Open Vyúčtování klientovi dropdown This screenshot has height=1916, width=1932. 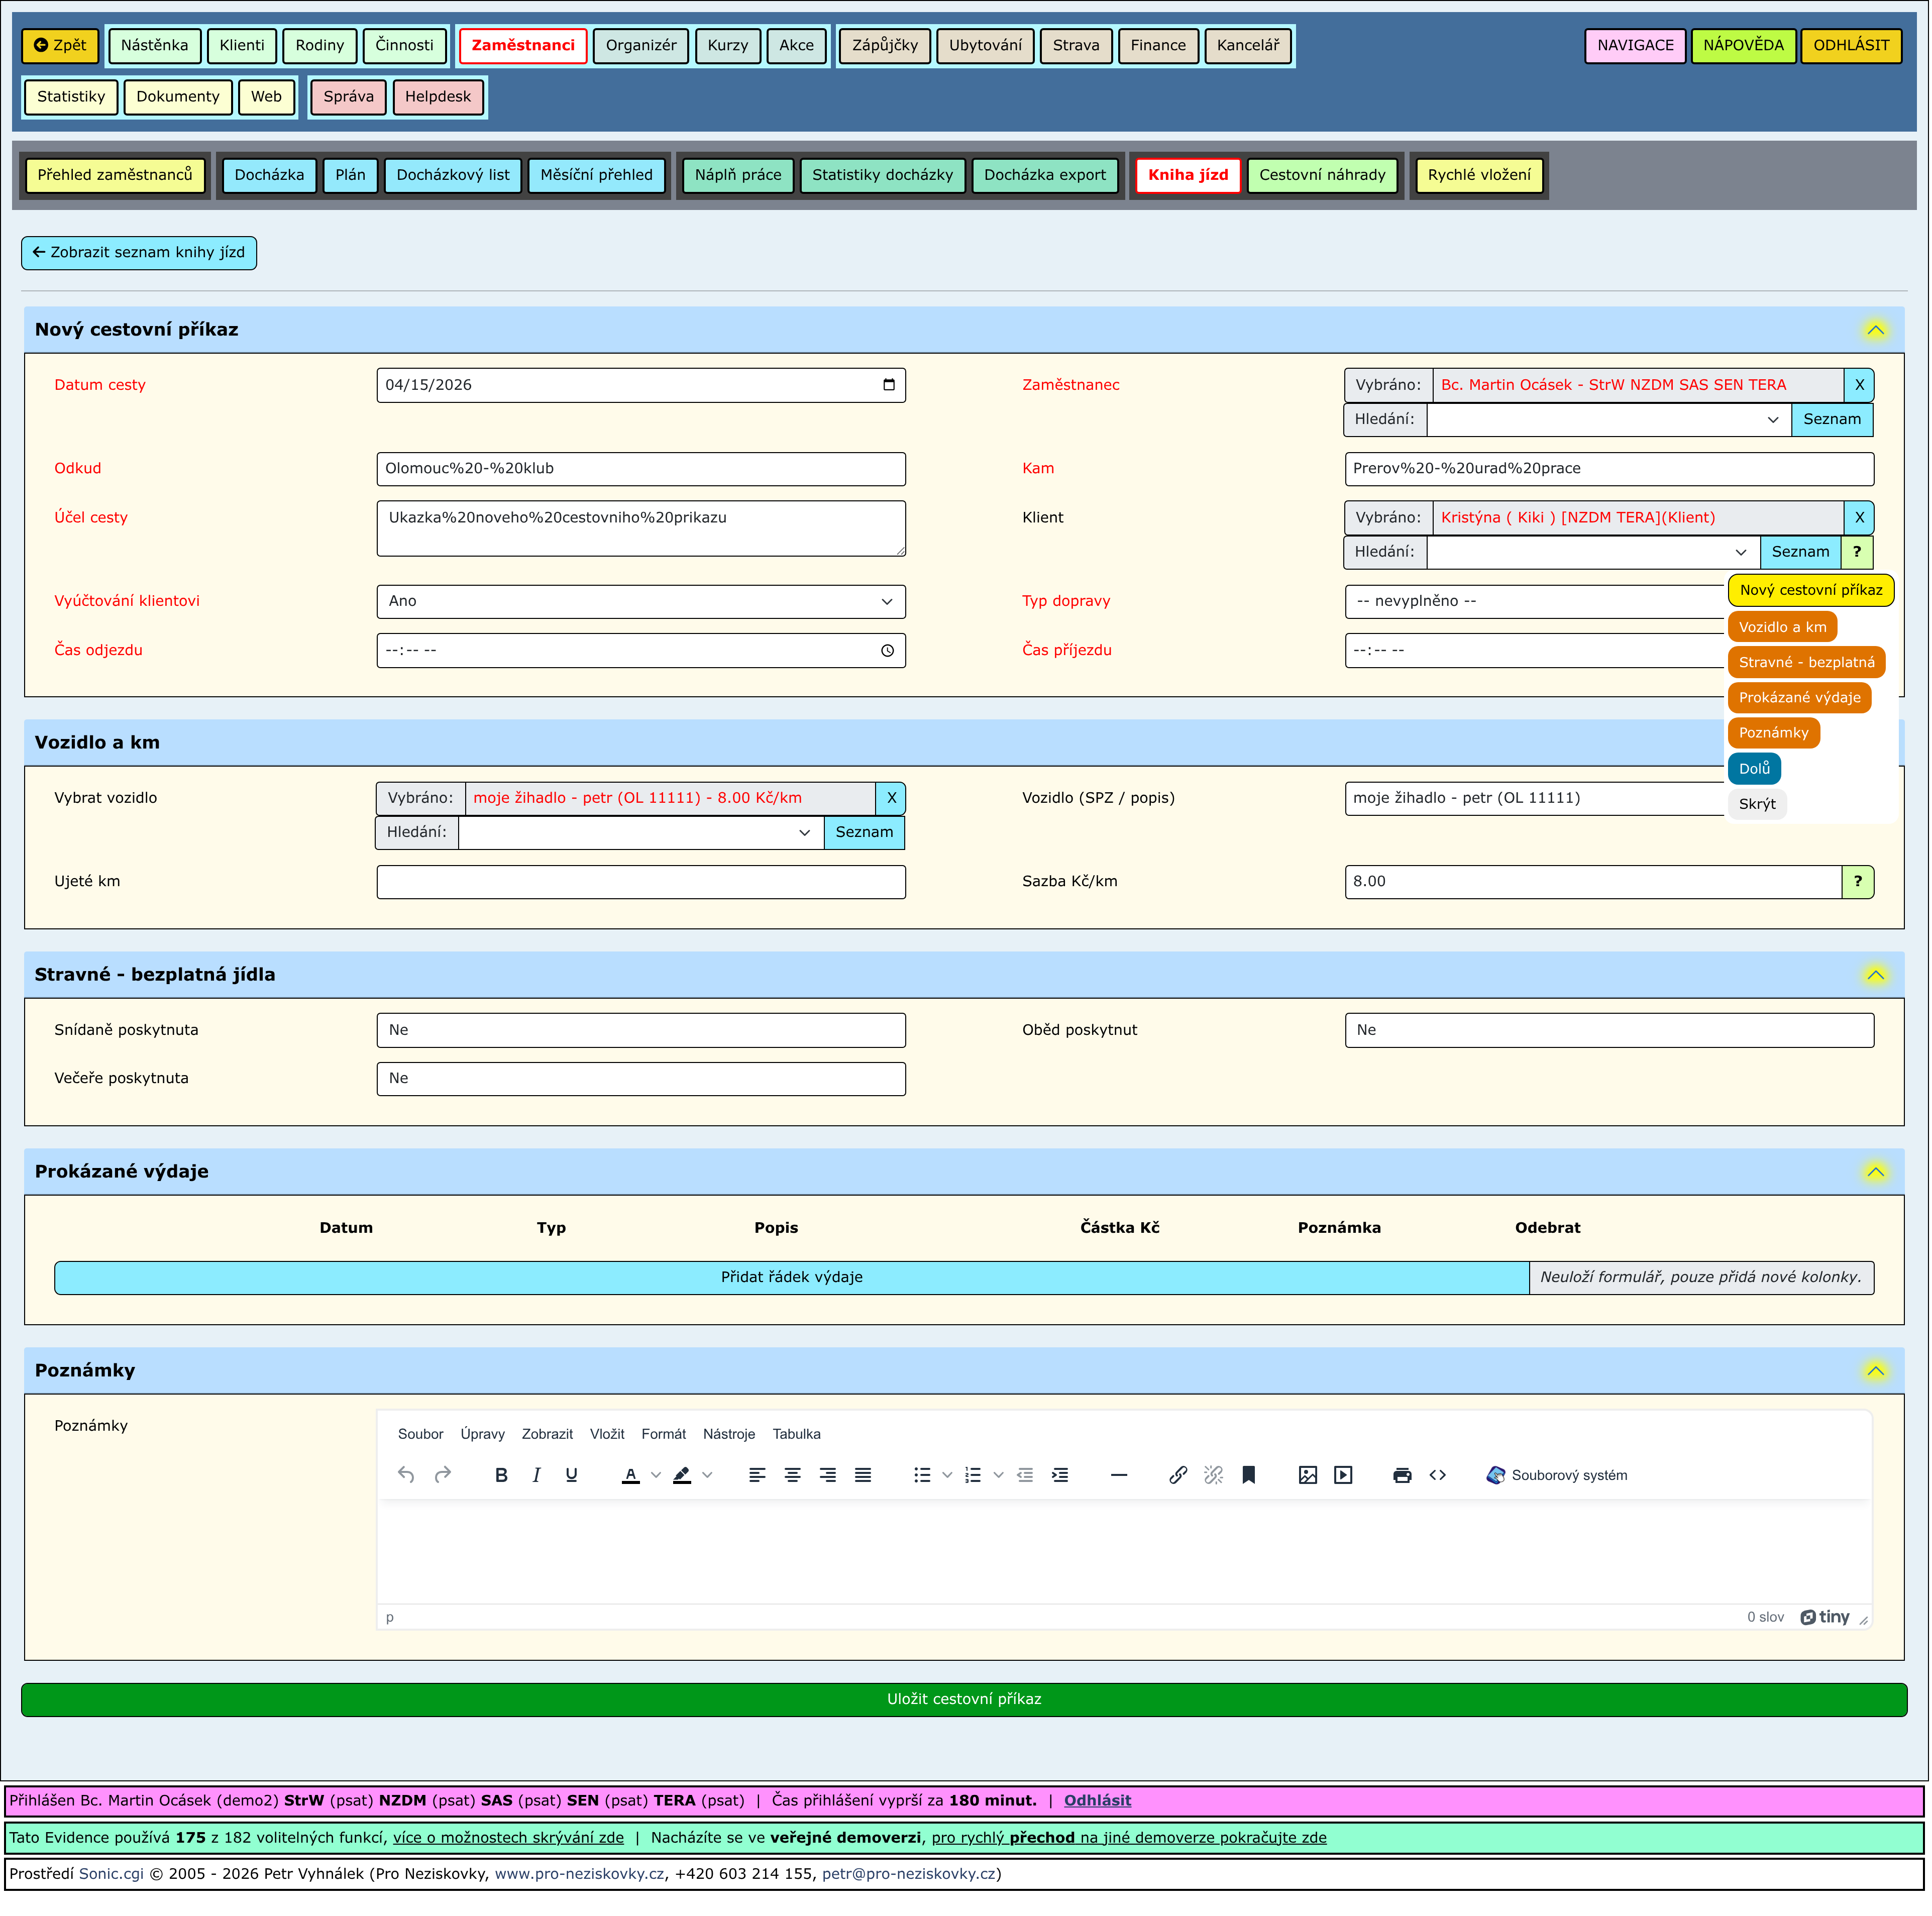click(641, 601)
